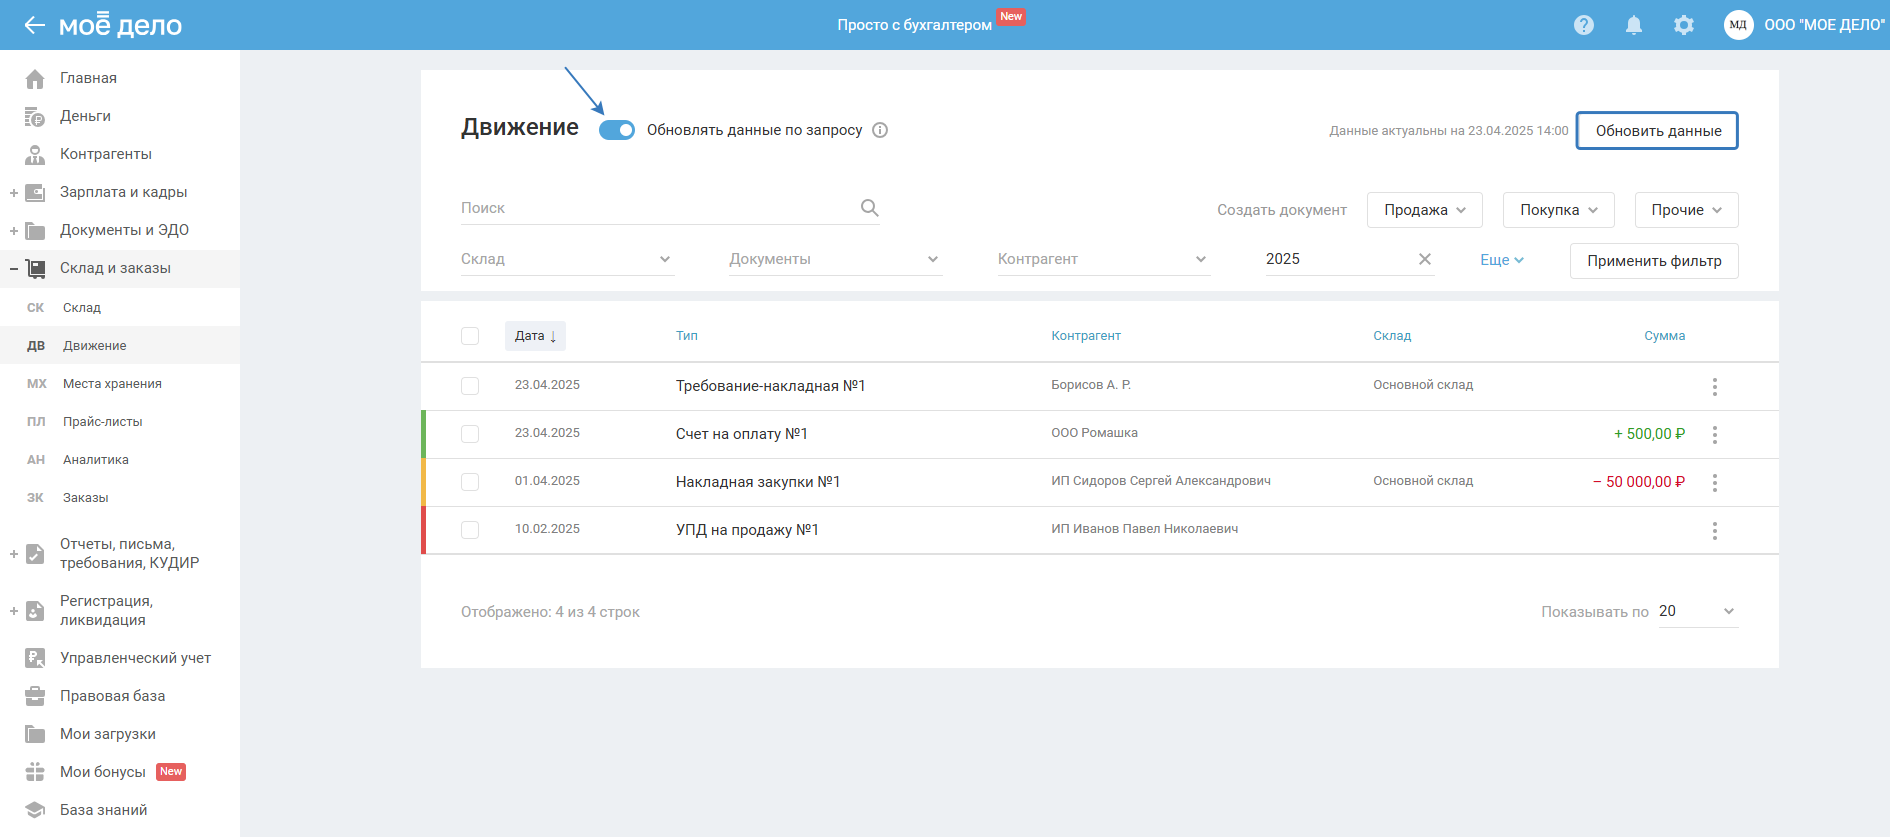
Task: Check the Накладная закупки №1 row checkbox
Action: tap(470, 482)
